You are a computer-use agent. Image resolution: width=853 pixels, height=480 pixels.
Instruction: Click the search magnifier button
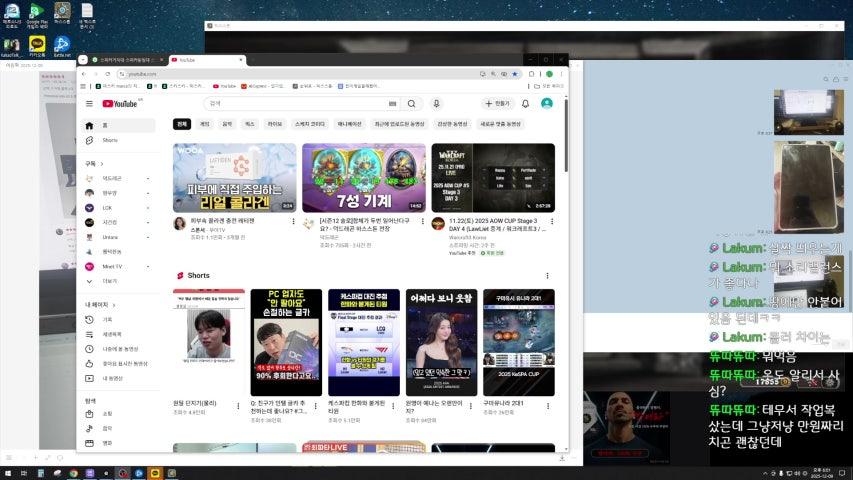click(411, 104)
